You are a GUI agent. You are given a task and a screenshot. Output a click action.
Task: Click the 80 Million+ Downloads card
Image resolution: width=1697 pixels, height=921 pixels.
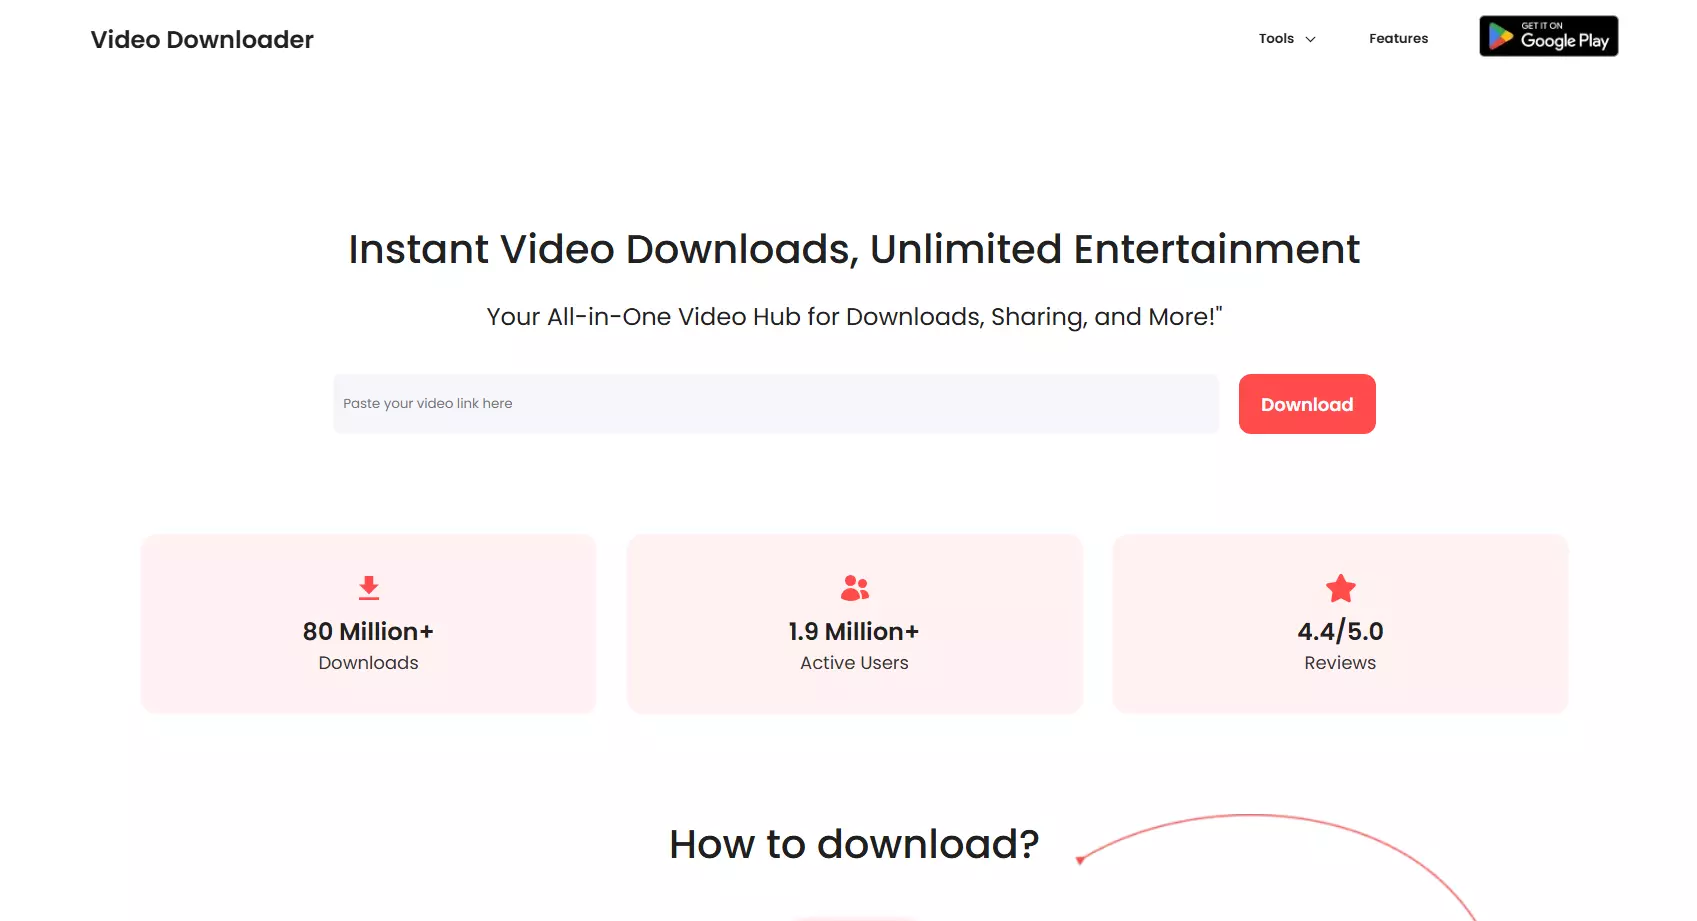[x=368, y=623]
